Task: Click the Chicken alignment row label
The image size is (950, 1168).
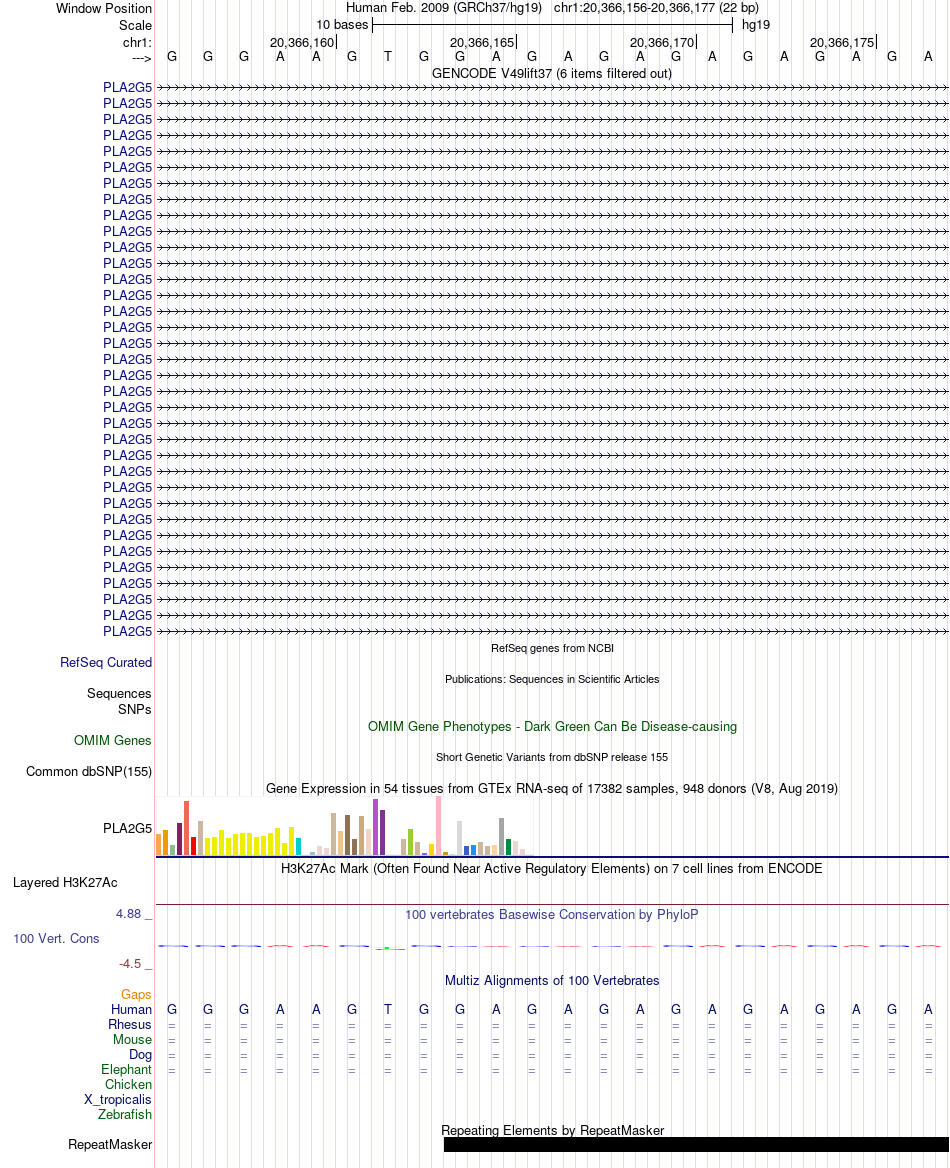Action: tap(128, 1085)
